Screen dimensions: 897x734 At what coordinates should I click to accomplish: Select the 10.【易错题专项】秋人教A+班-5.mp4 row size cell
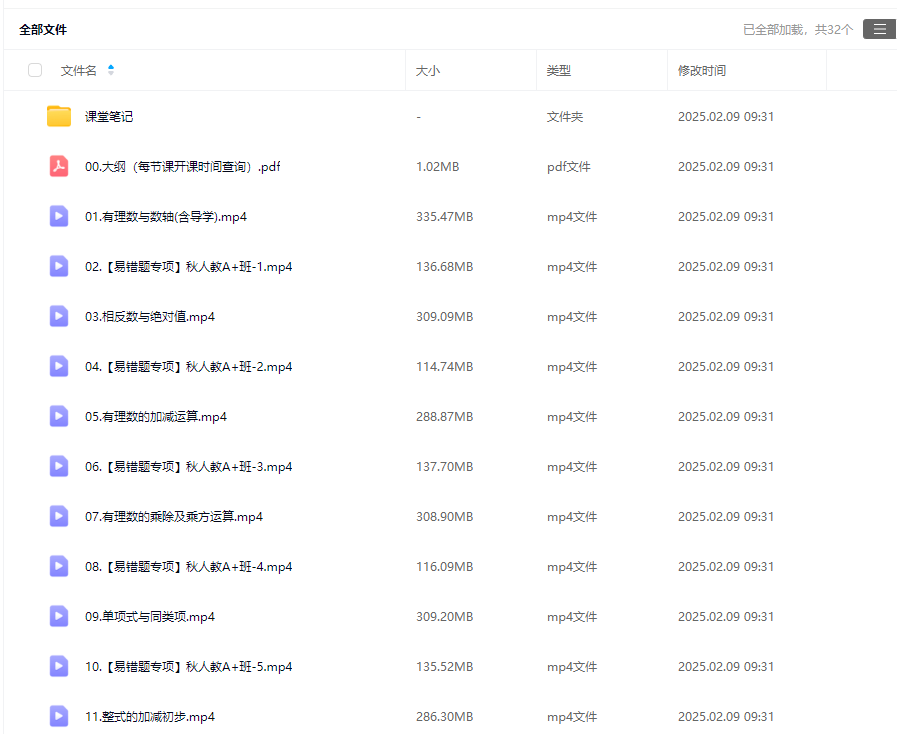click(444, 667)
